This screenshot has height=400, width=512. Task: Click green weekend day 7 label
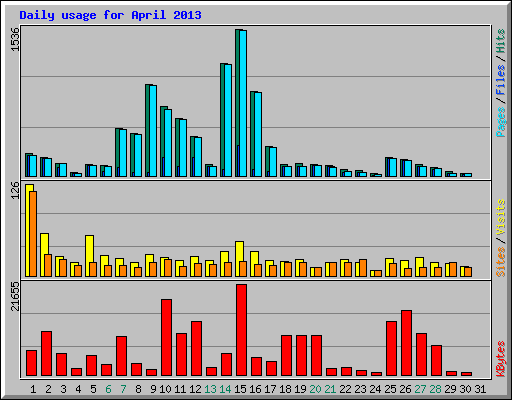(123, 389)
